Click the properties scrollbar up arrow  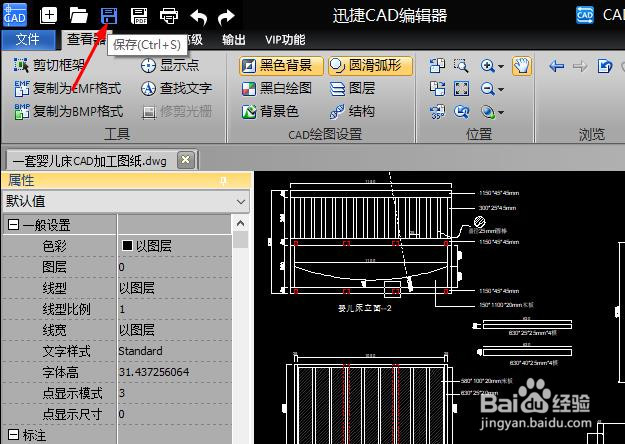240,224
